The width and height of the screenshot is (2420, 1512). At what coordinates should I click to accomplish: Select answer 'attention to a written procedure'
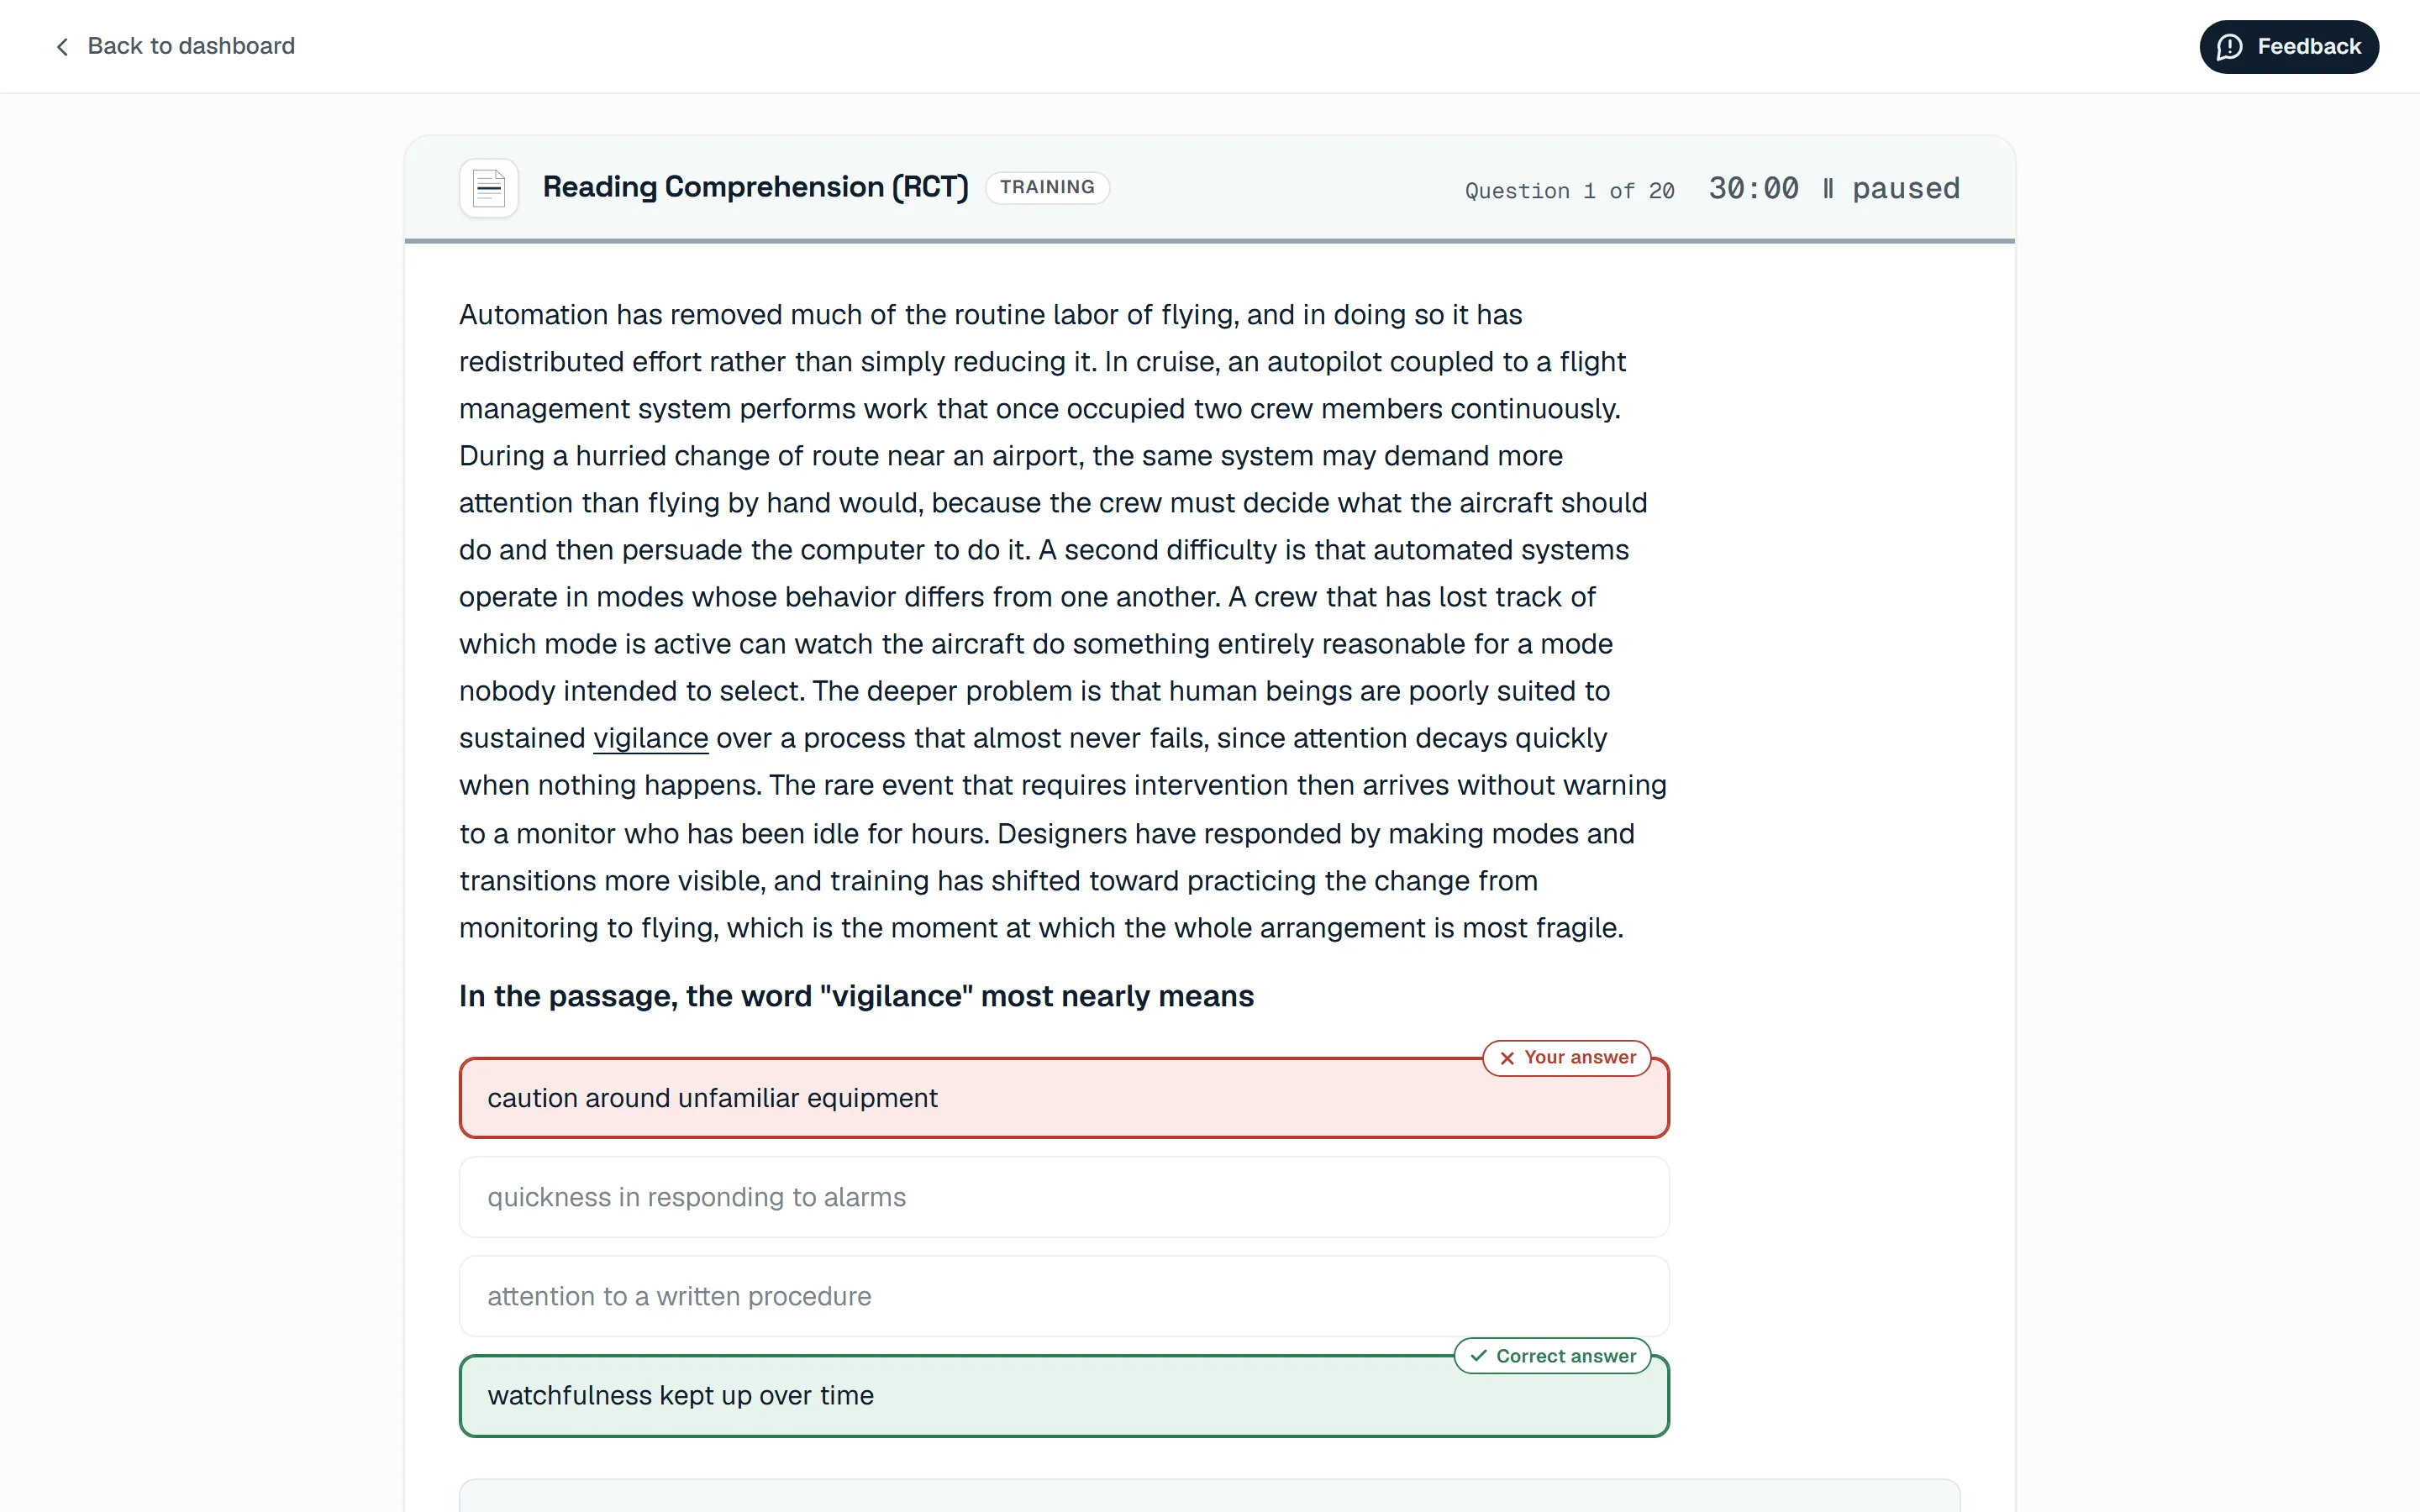tap(1064, 1295)
